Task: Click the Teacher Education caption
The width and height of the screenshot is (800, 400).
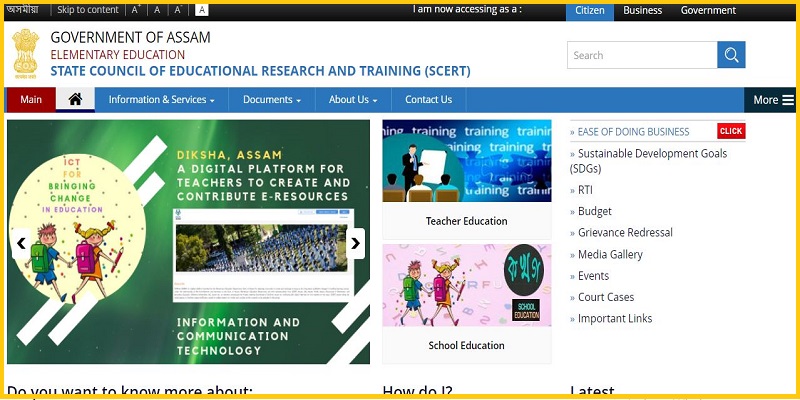Action: [467, 221]
